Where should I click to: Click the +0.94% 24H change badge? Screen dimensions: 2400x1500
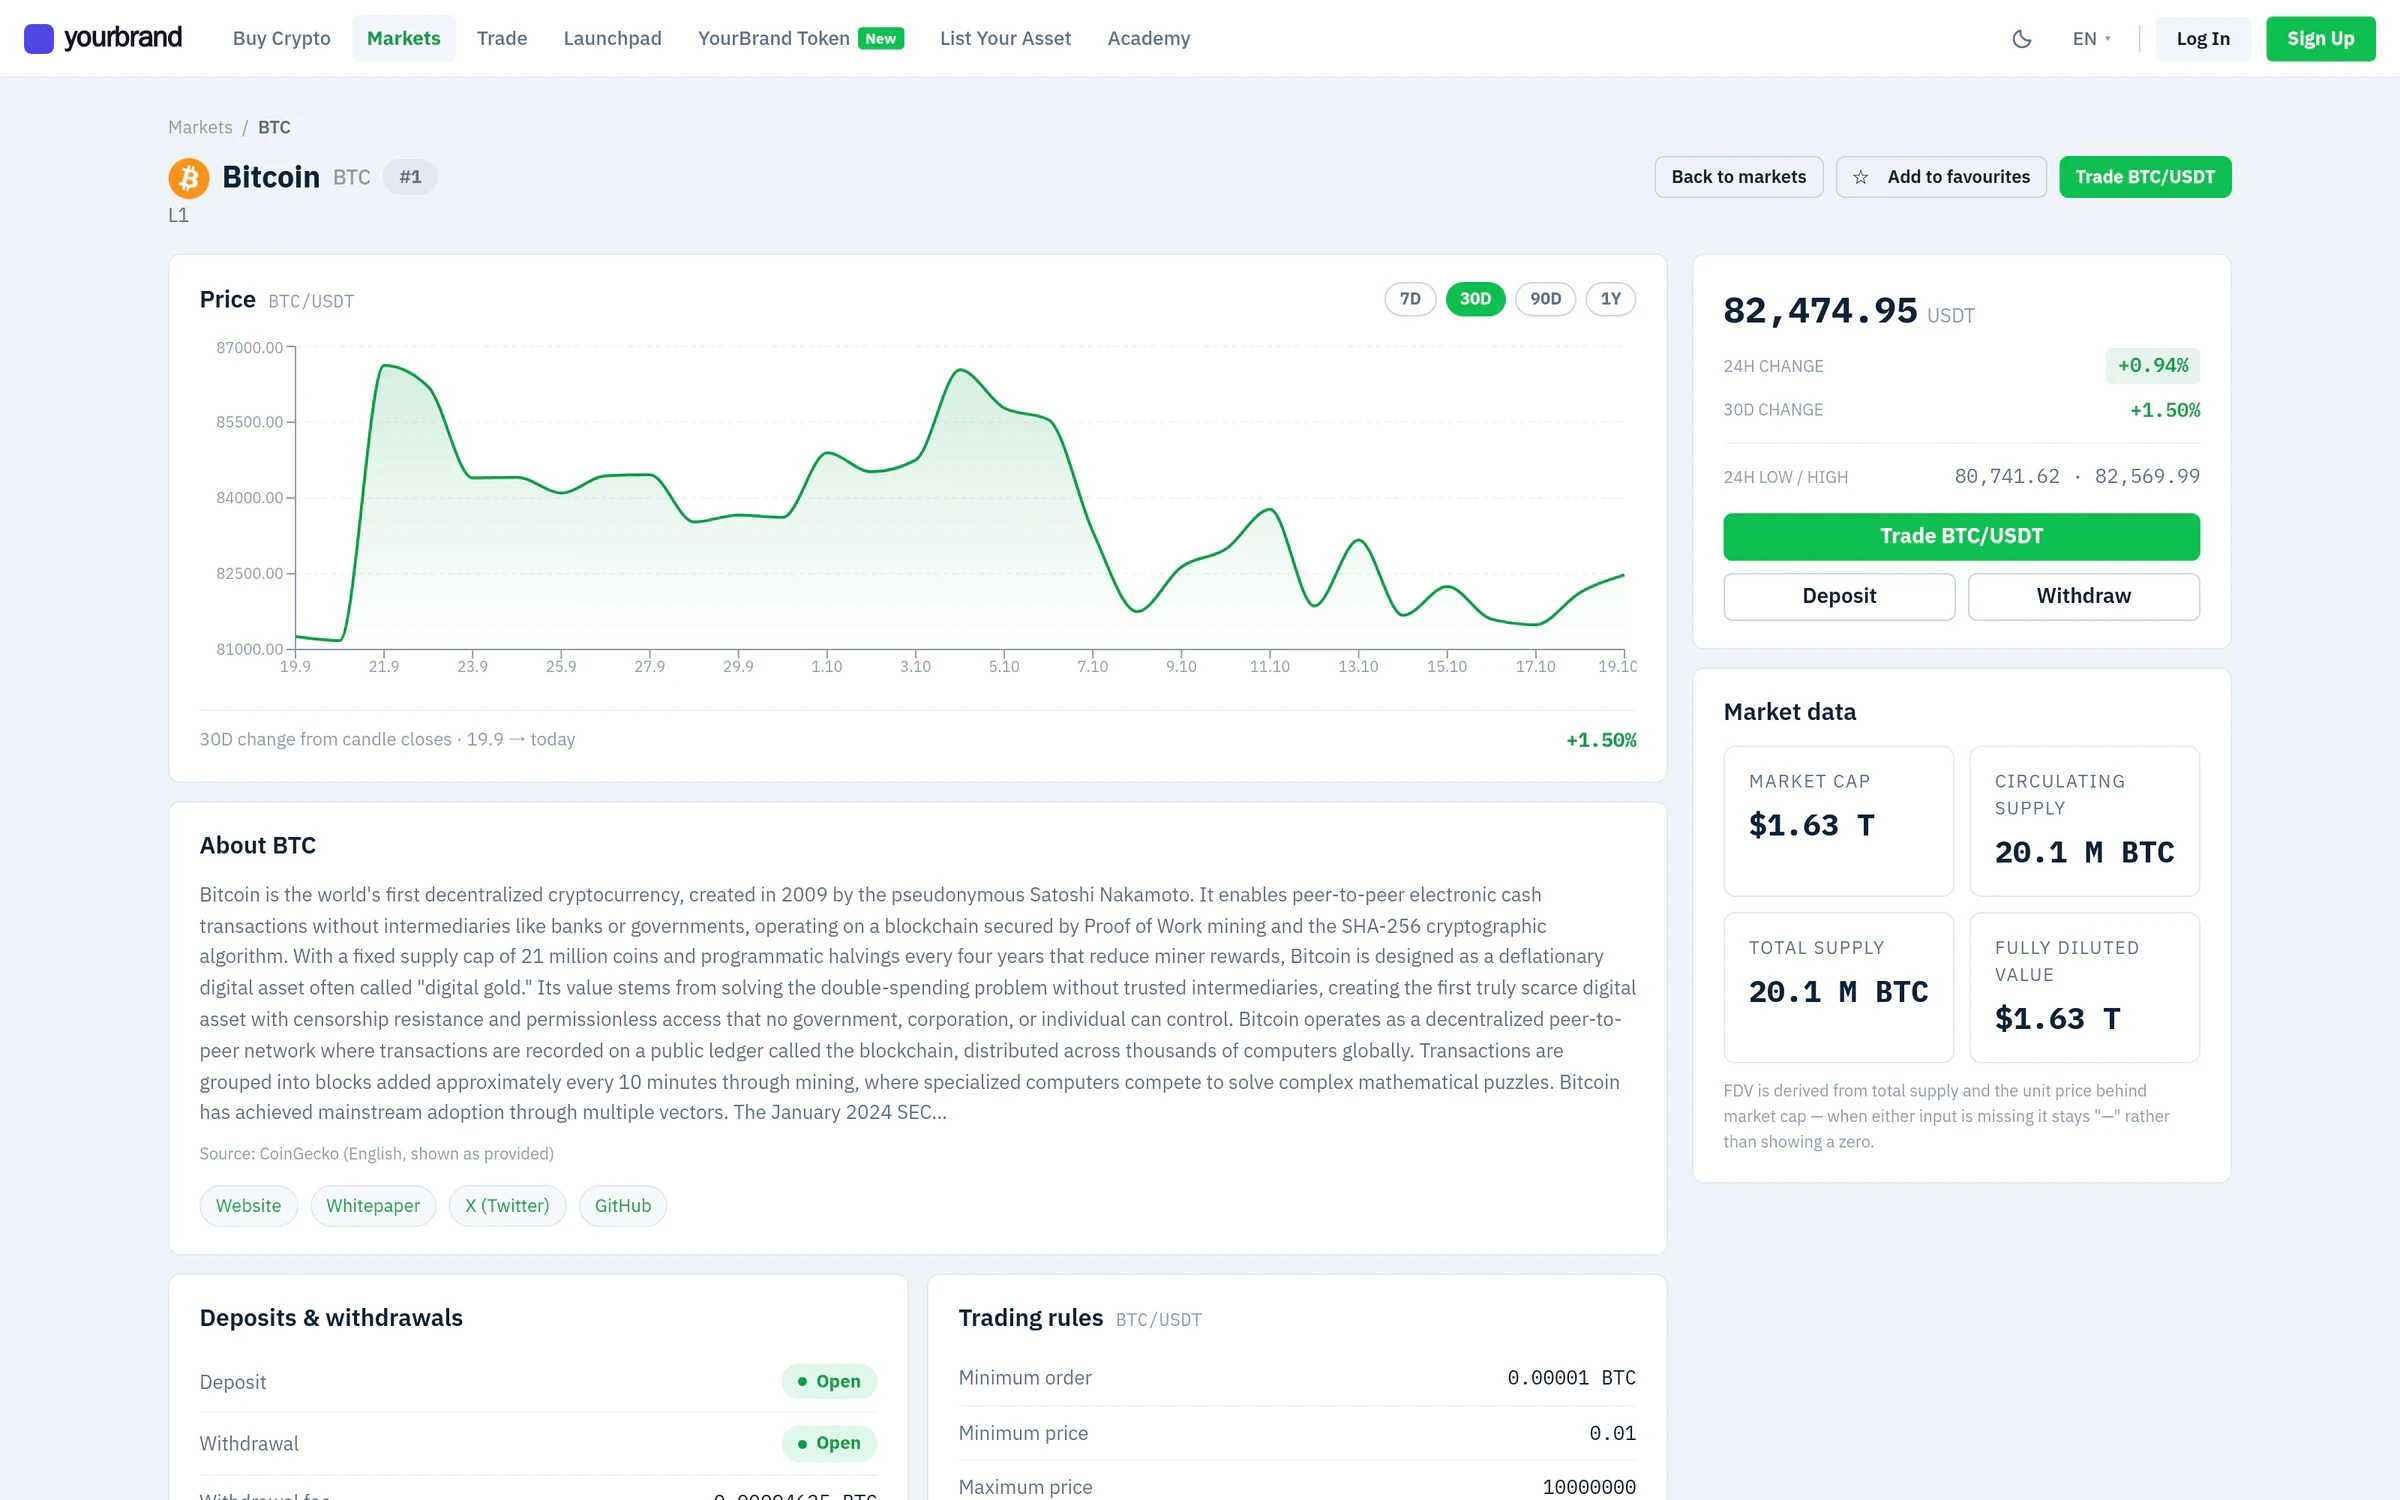point(2152,366)
